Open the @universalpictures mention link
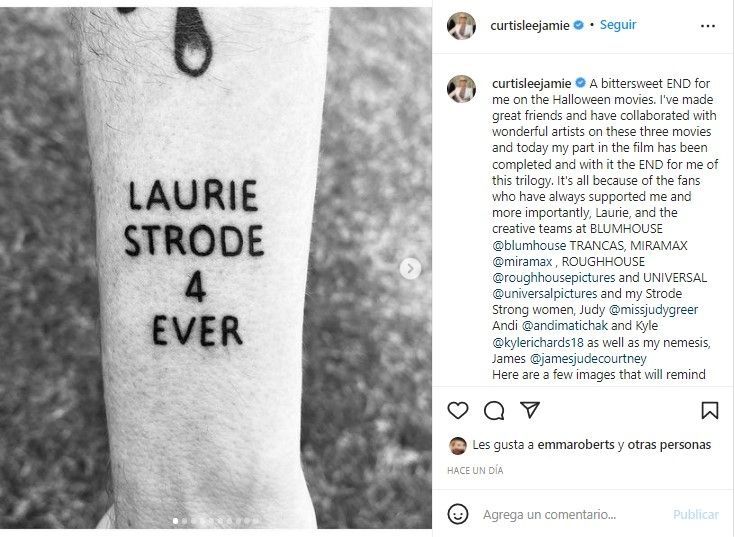Screen dimensions: 734x537 click(x=544, y=294)
